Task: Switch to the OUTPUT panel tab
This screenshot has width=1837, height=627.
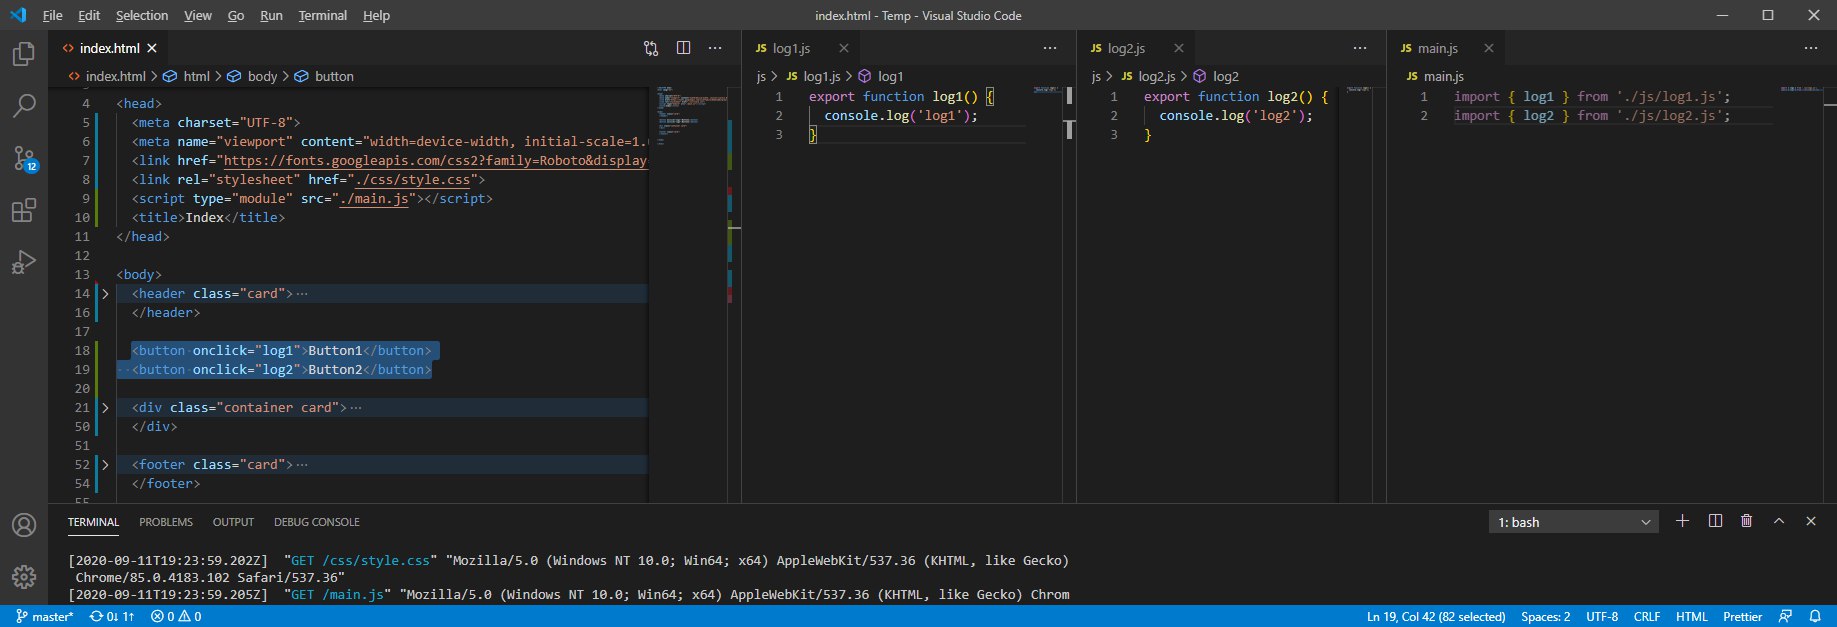Action: (x=233, y=522)
